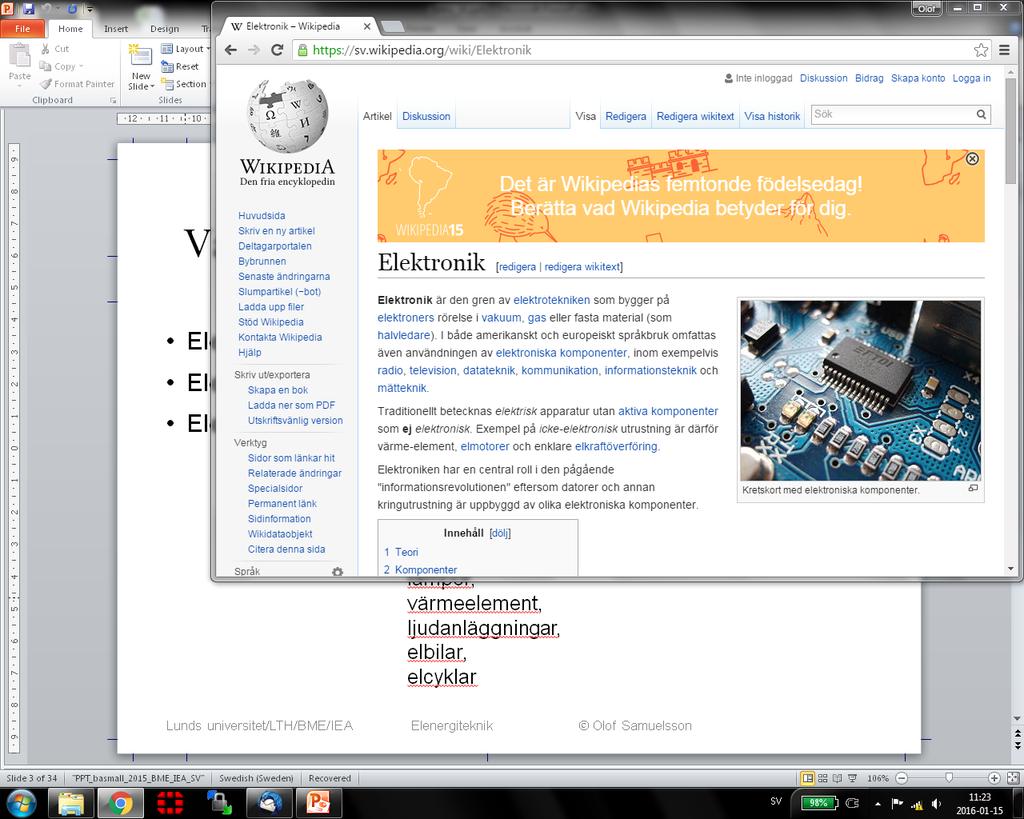Close the Elektronik – Wikipedia tab
This screenshot has height=819, width=1024.
pos(367,27)
